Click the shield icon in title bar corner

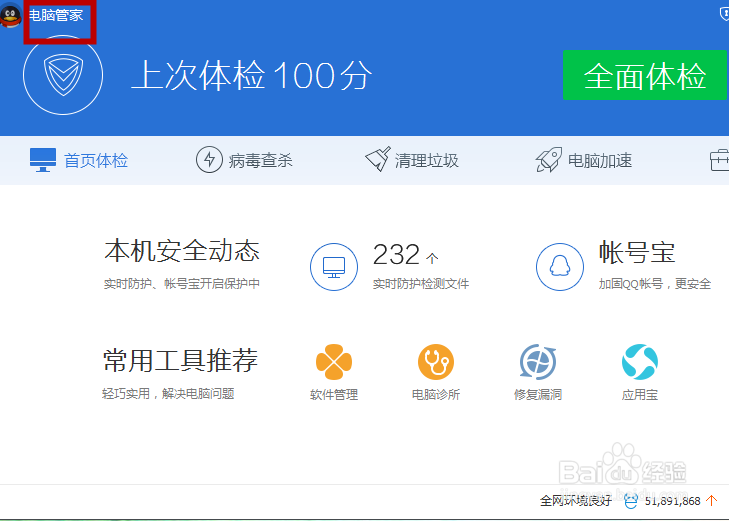(x=724, y=13)
